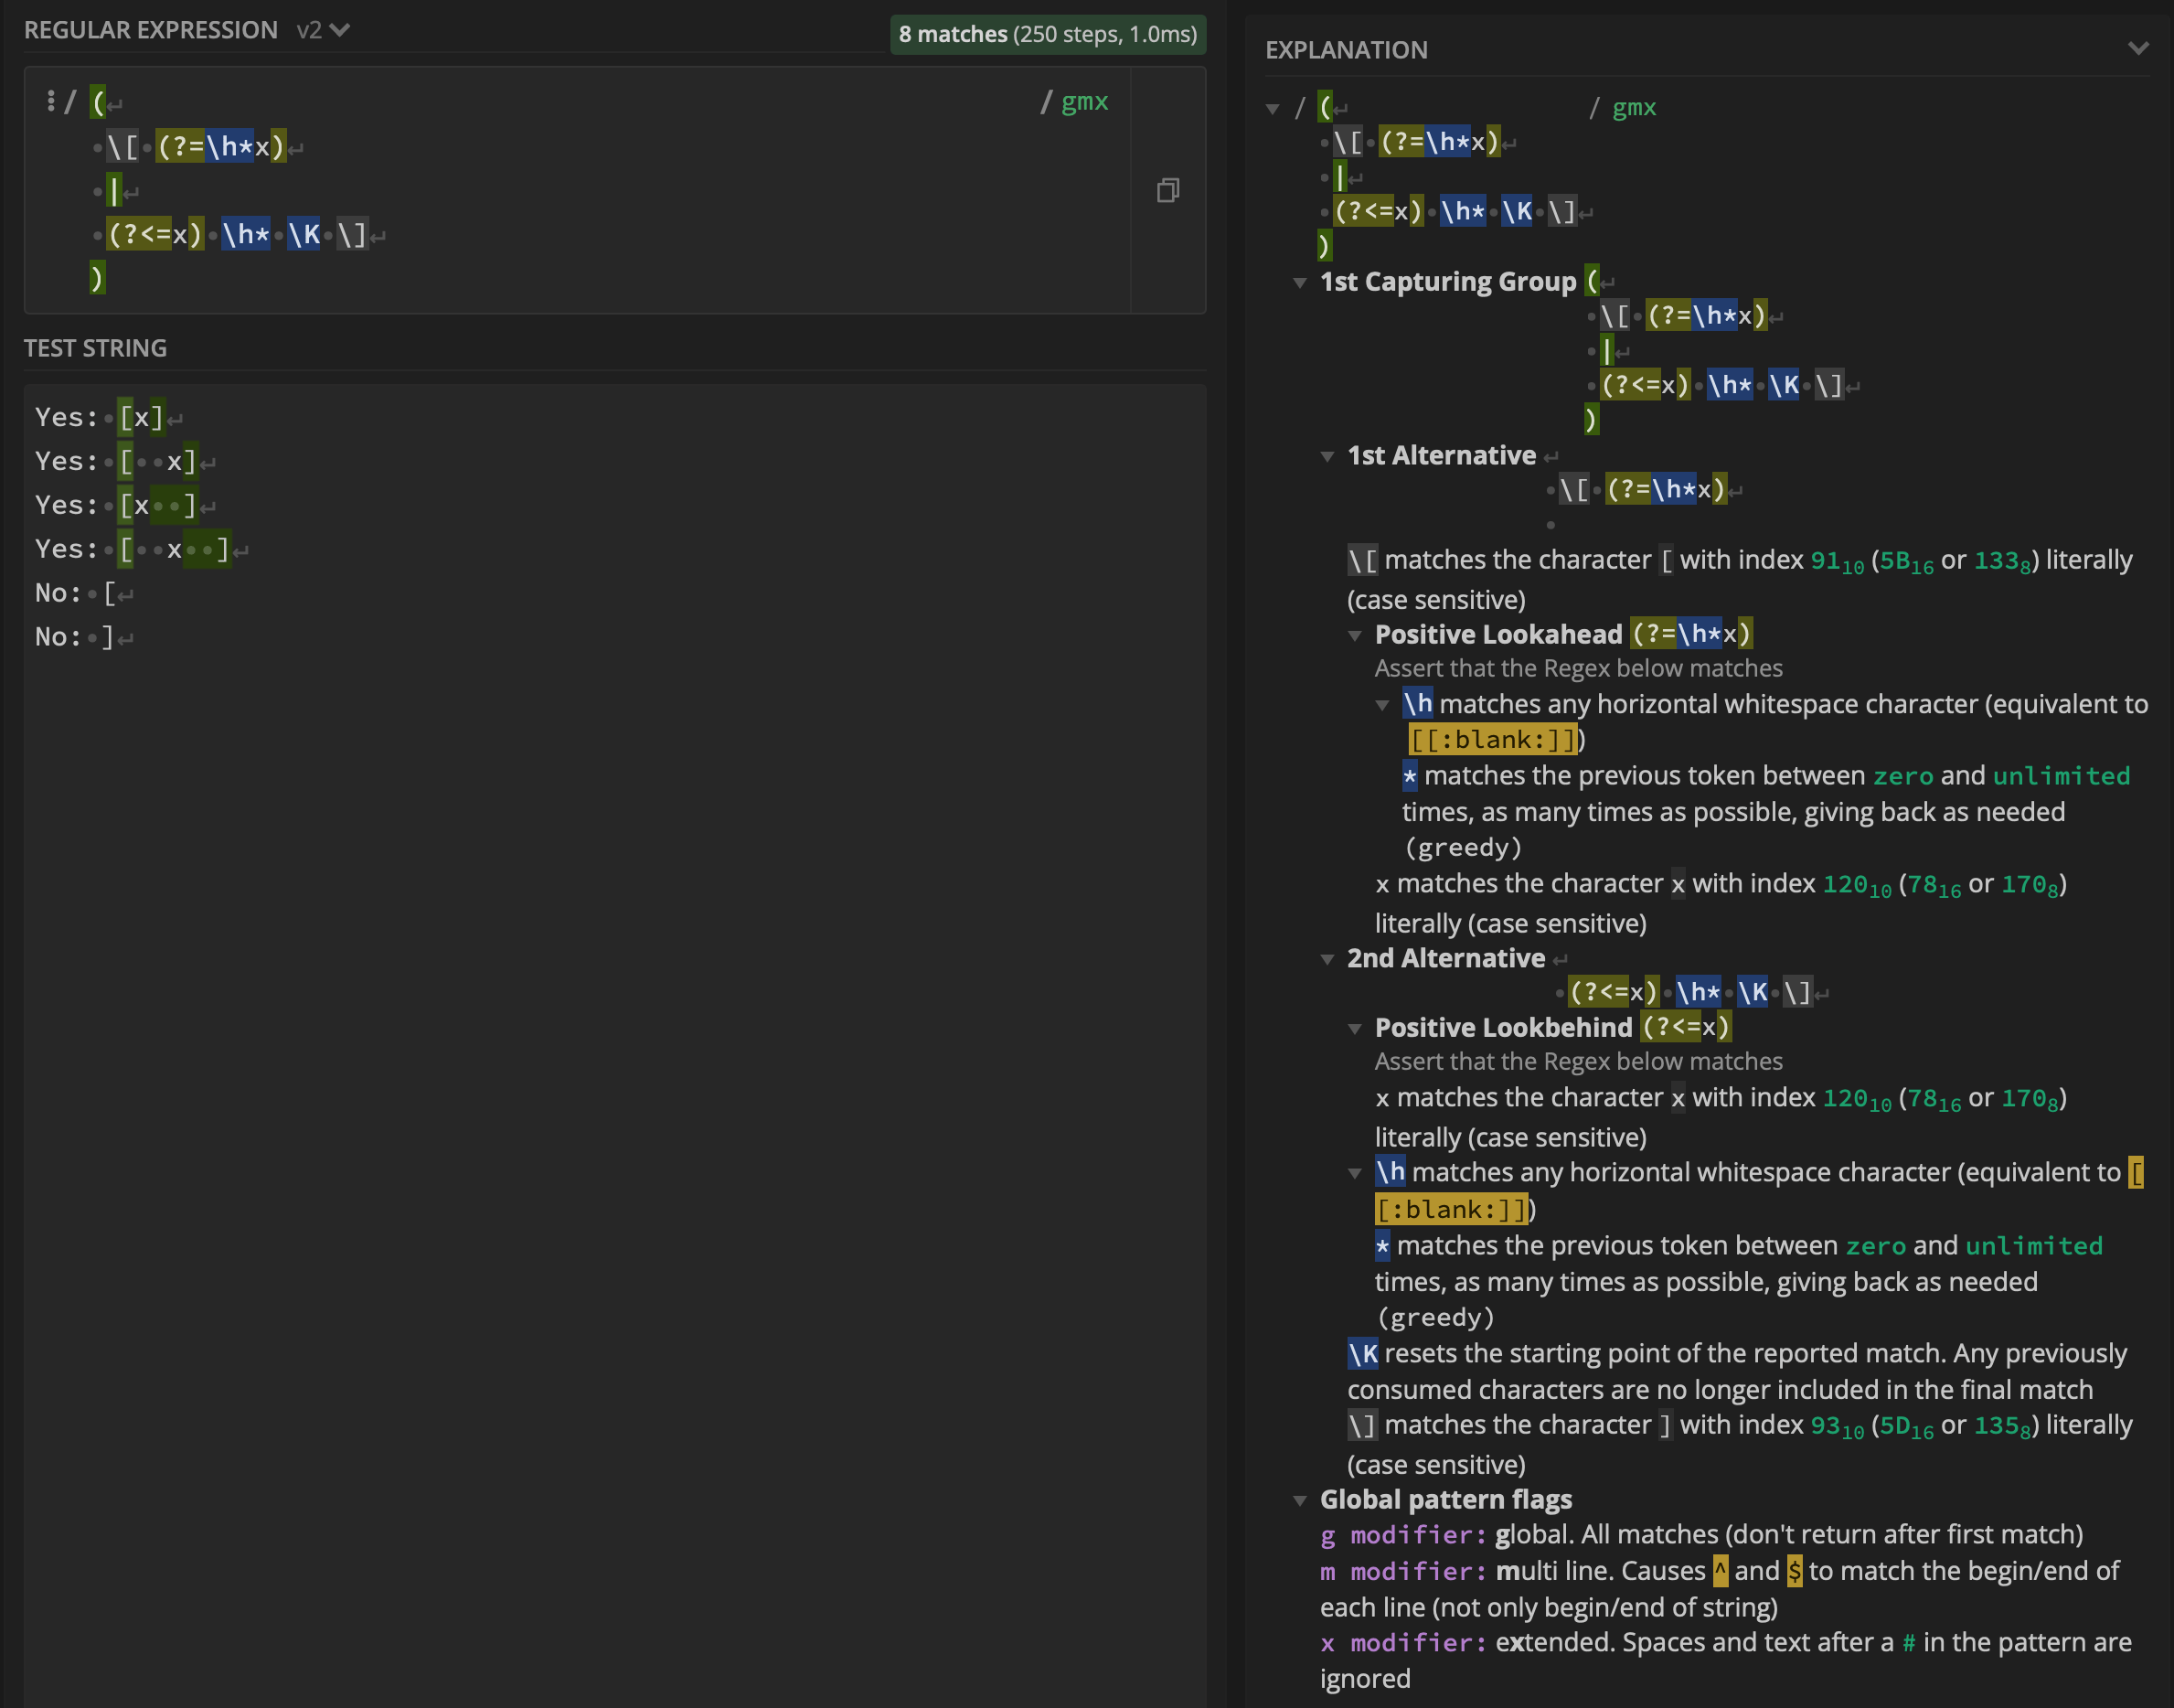The image size is (2174, 1708).
Task: Collapse the Positive Lookahead explanation node
Action: [x=1355, y=636]
